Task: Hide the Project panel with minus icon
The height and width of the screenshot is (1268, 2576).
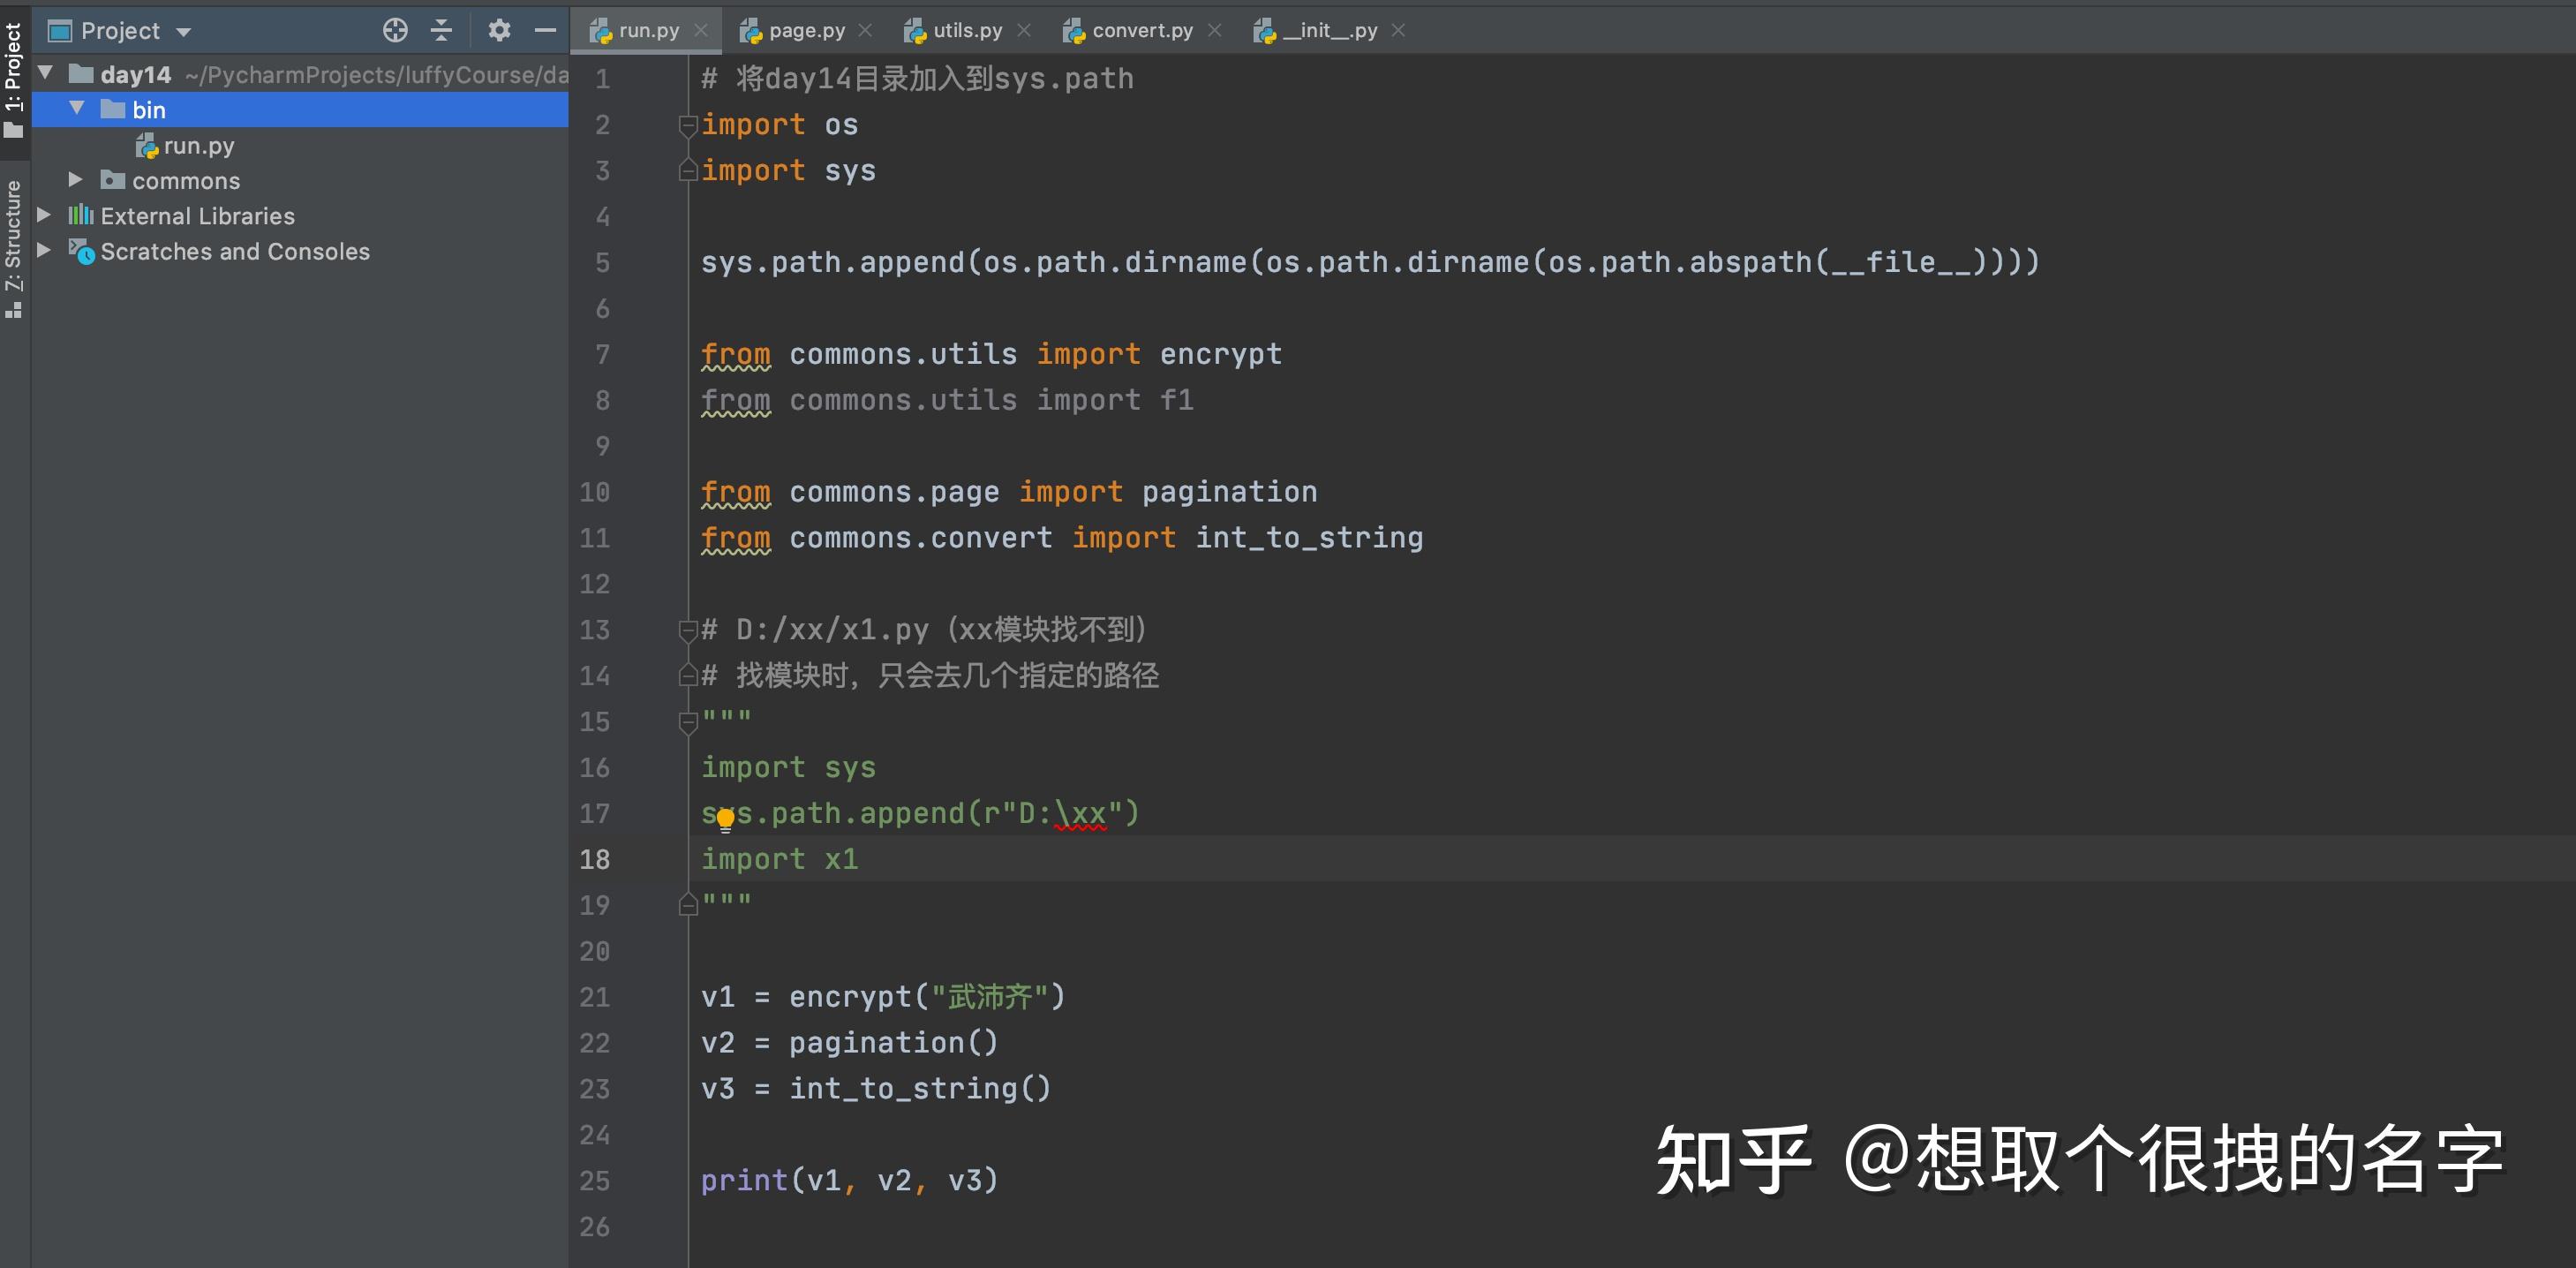Action: 545,31
